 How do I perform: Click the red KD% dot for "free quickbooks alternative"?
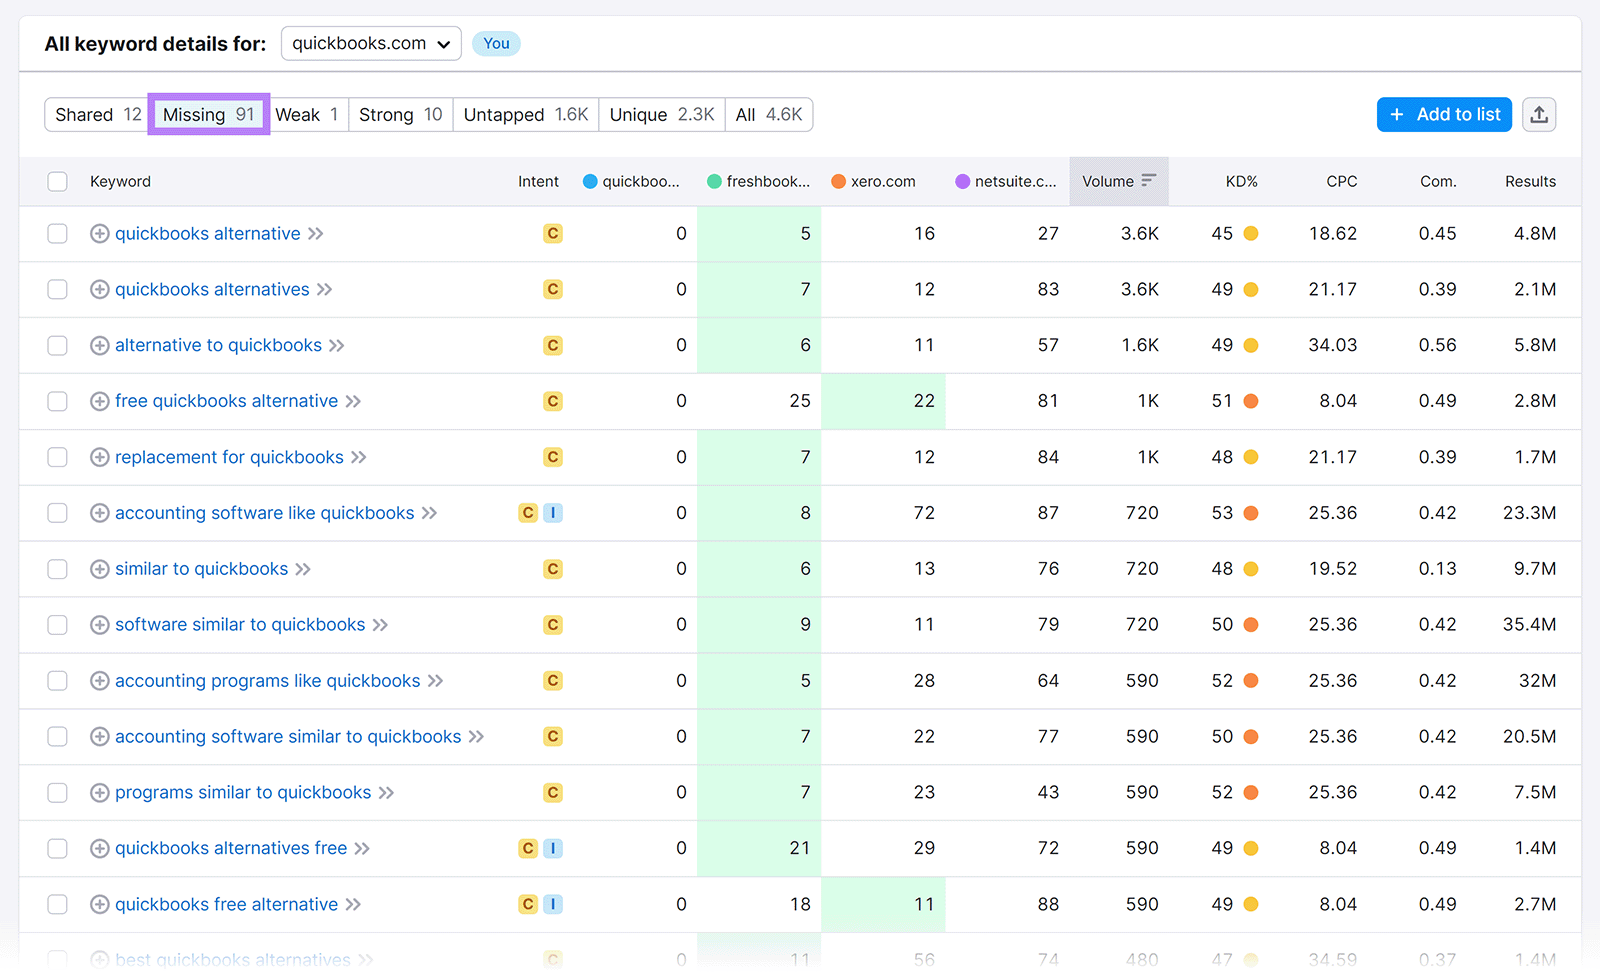click(x=1250, y=401)
